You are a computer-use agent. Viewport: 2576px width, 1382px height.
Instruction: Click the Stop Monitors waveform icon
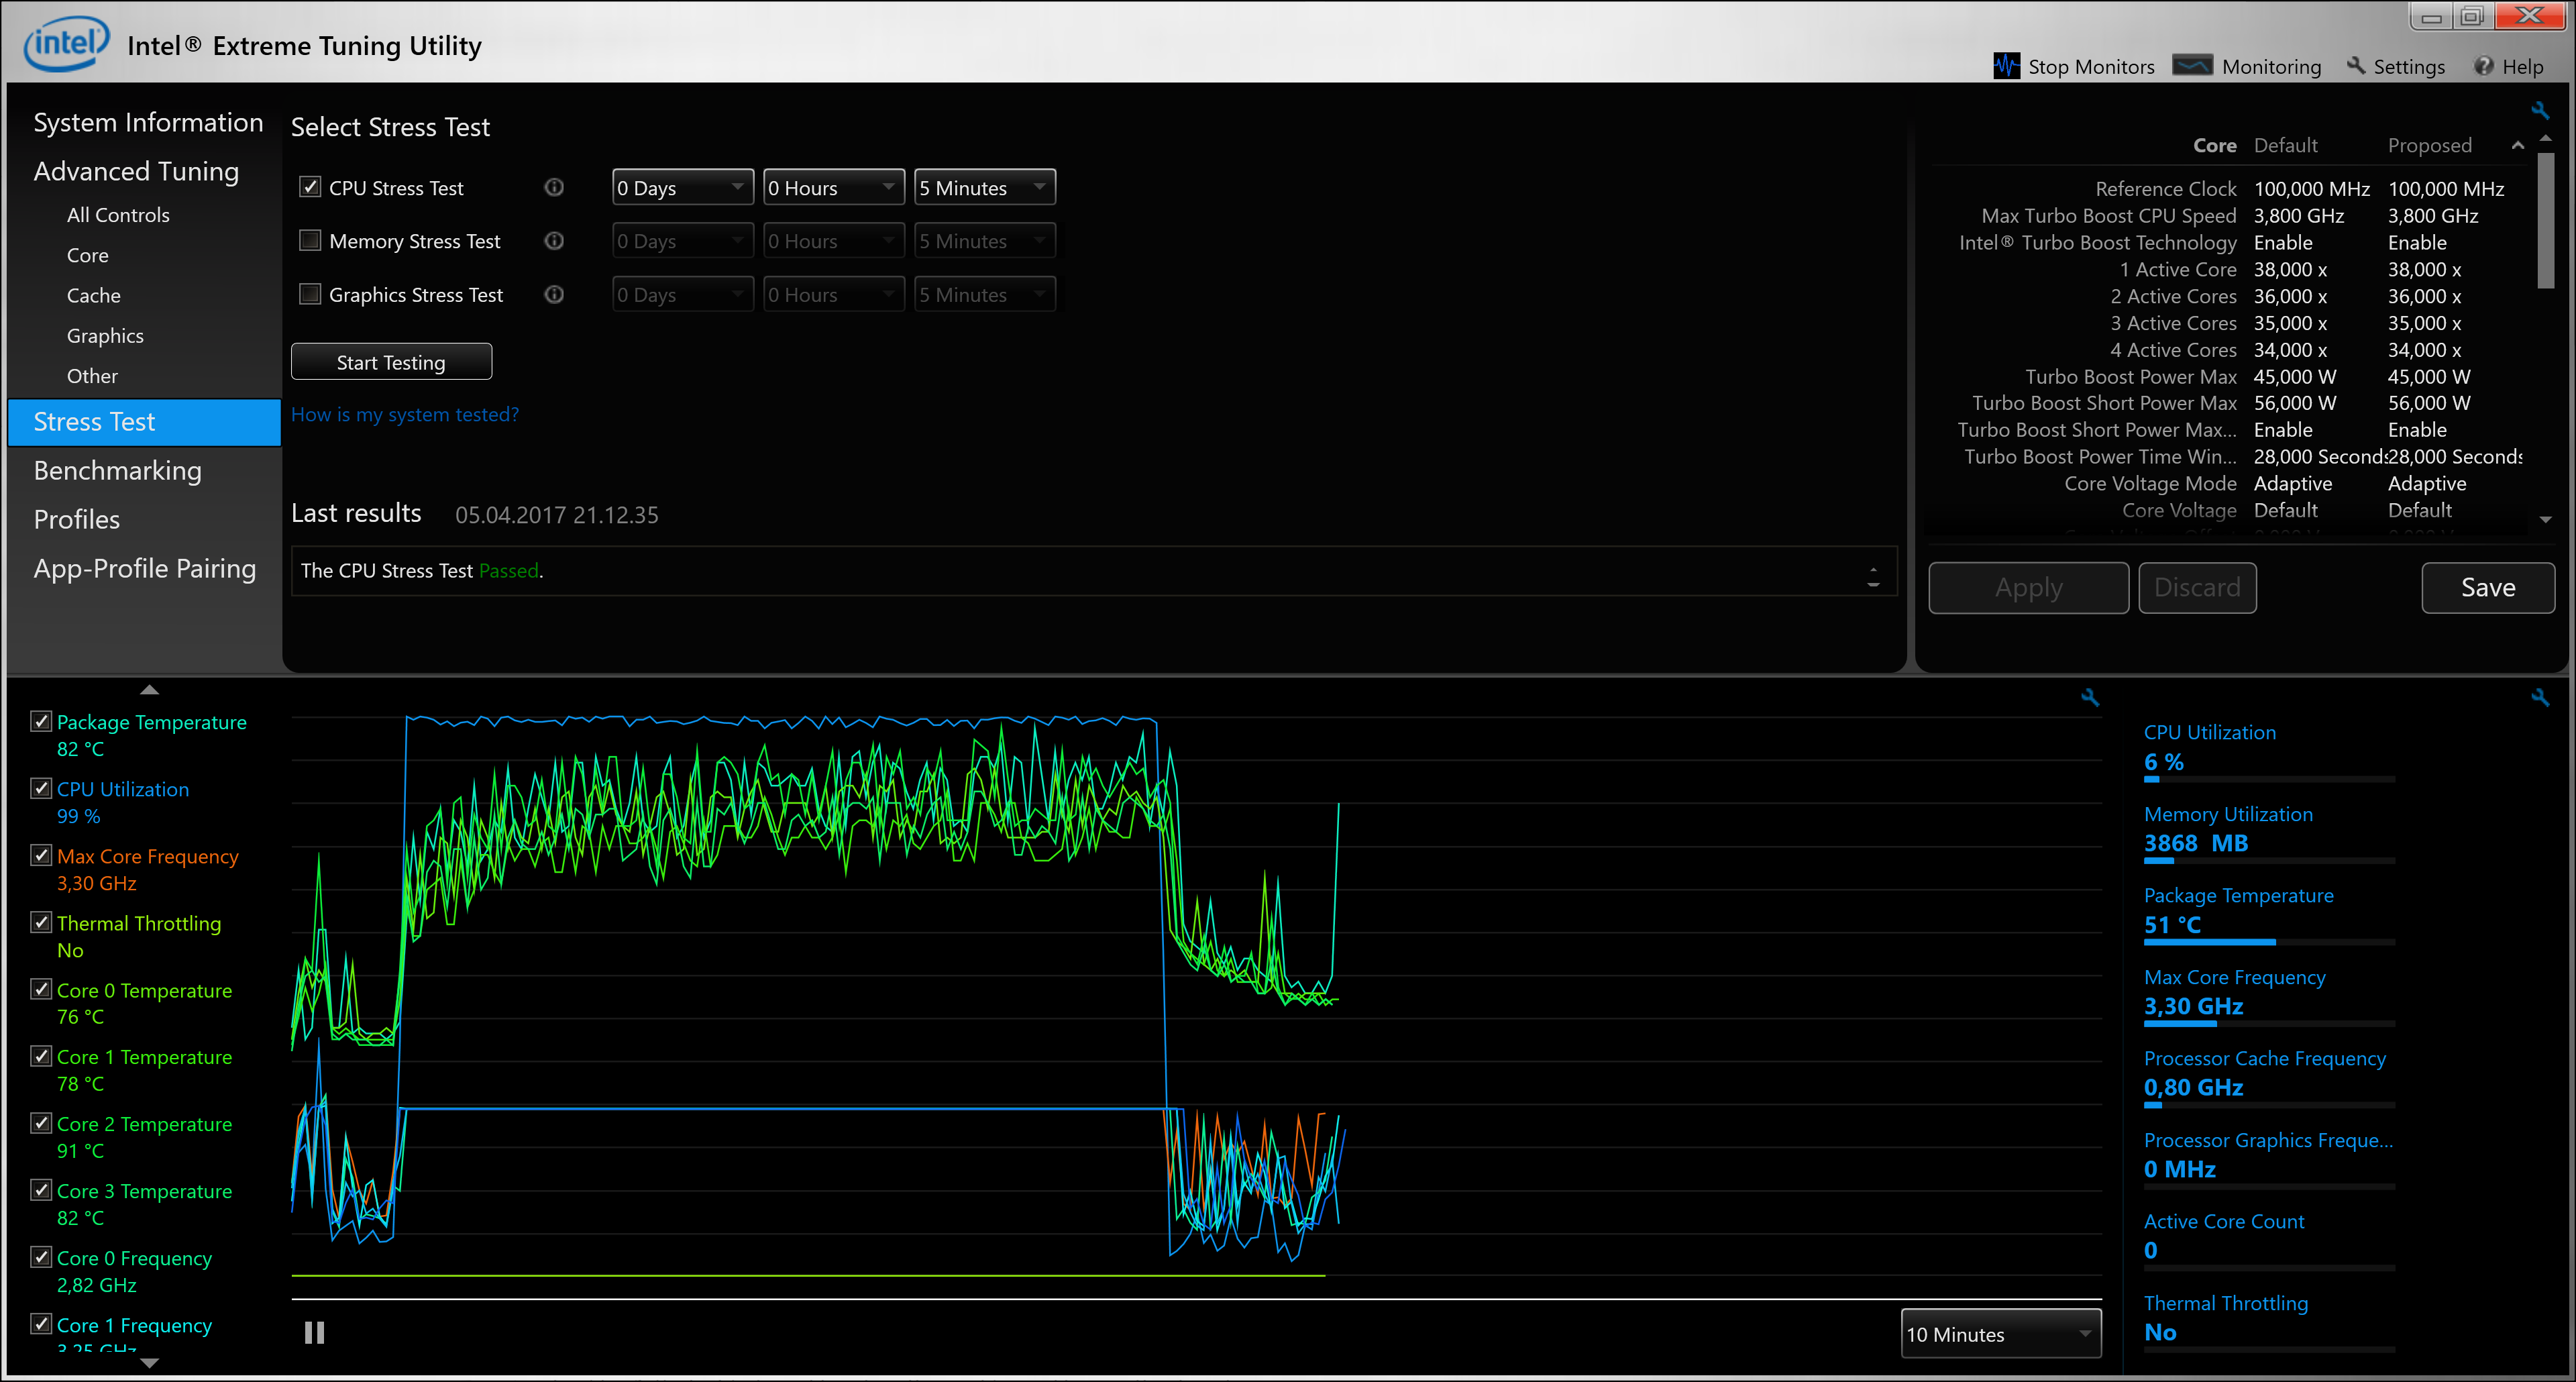tap(2005, 66)
